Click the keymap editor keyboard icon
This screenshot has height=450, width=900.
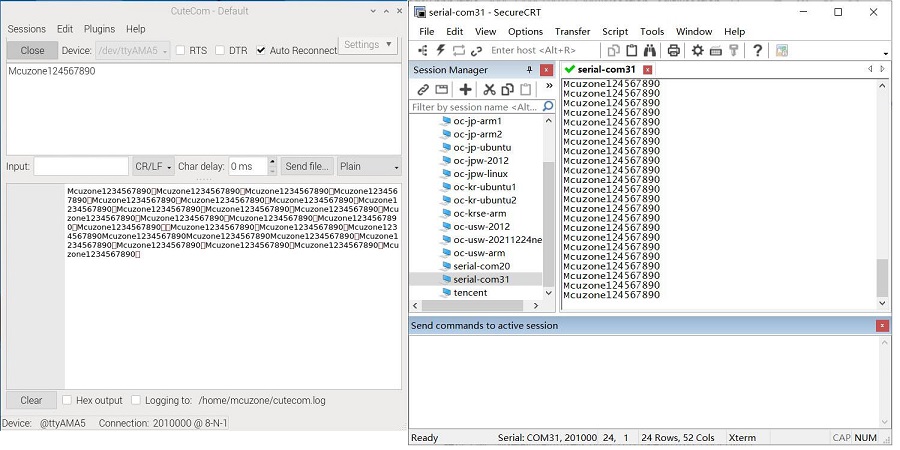tap(715, 51)
